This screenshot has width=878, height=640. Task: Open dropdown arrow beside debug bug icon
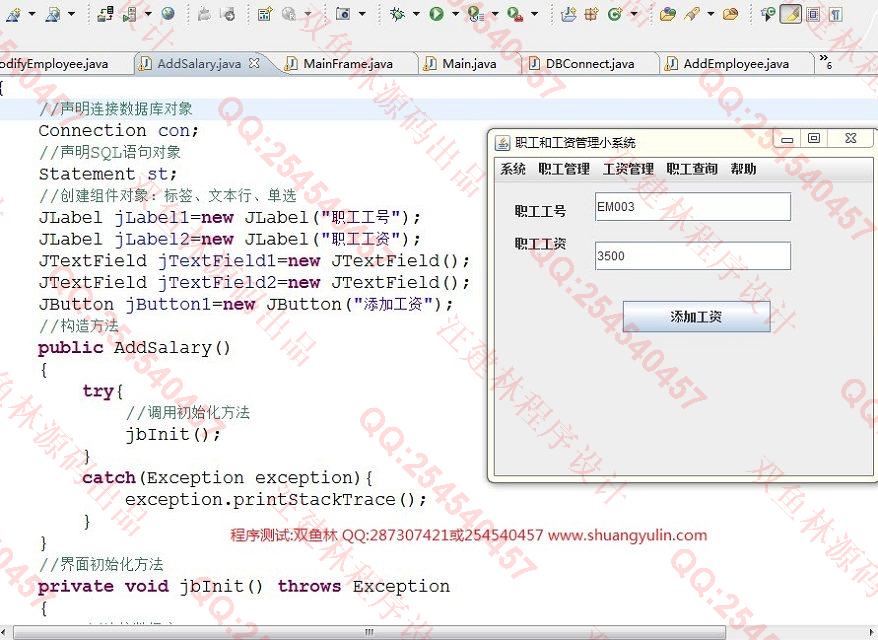416,14
